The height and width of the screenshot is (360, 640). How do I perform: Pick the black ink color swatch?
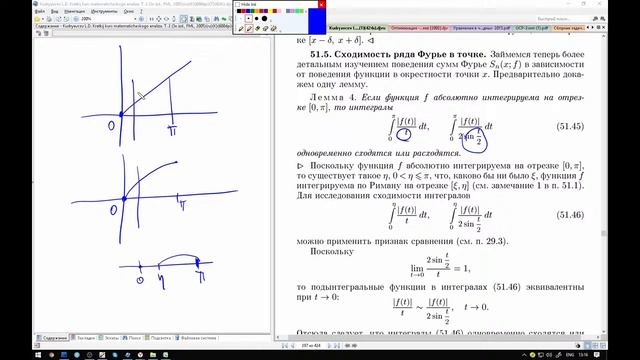coord(239,11)
